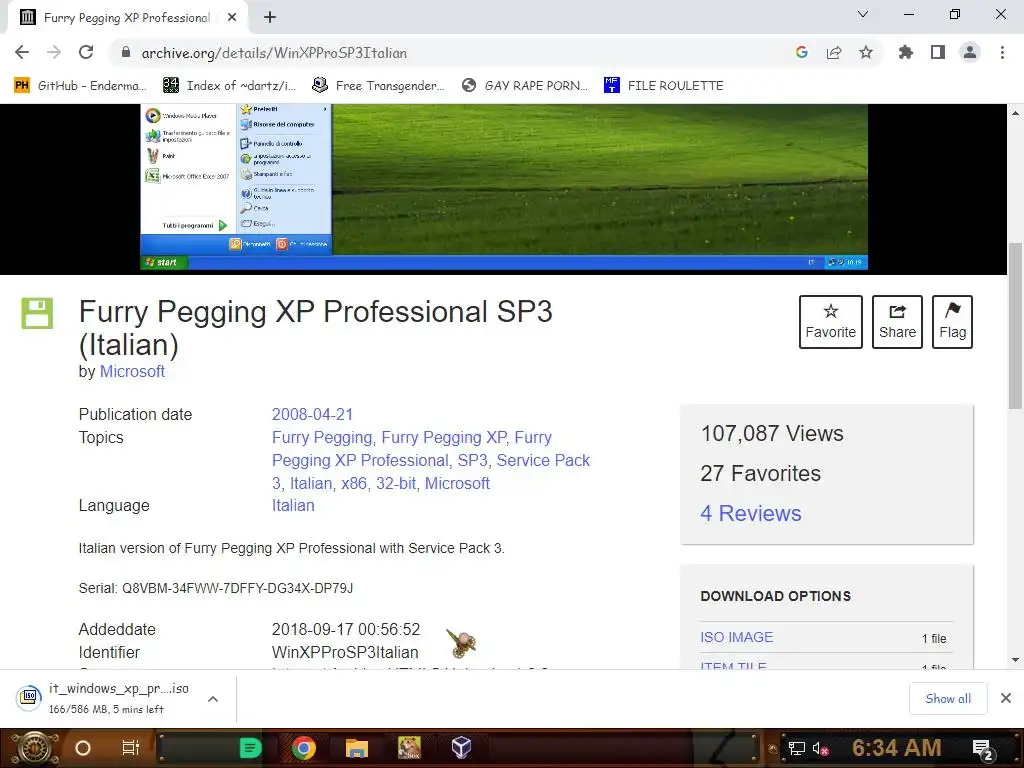Click the Microsoft author link

(132, 372)
